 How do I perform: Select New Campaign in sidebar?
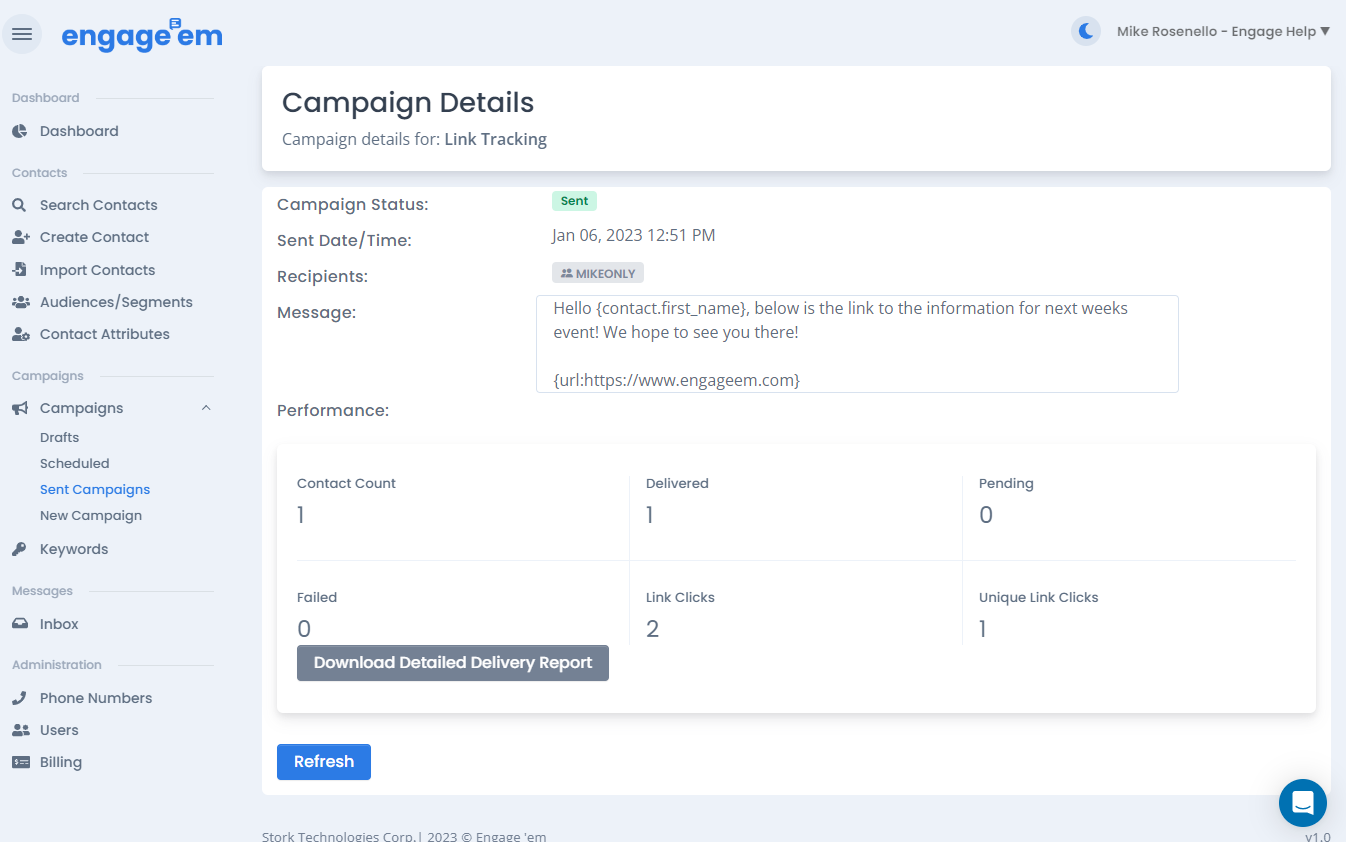click(90, 515)
